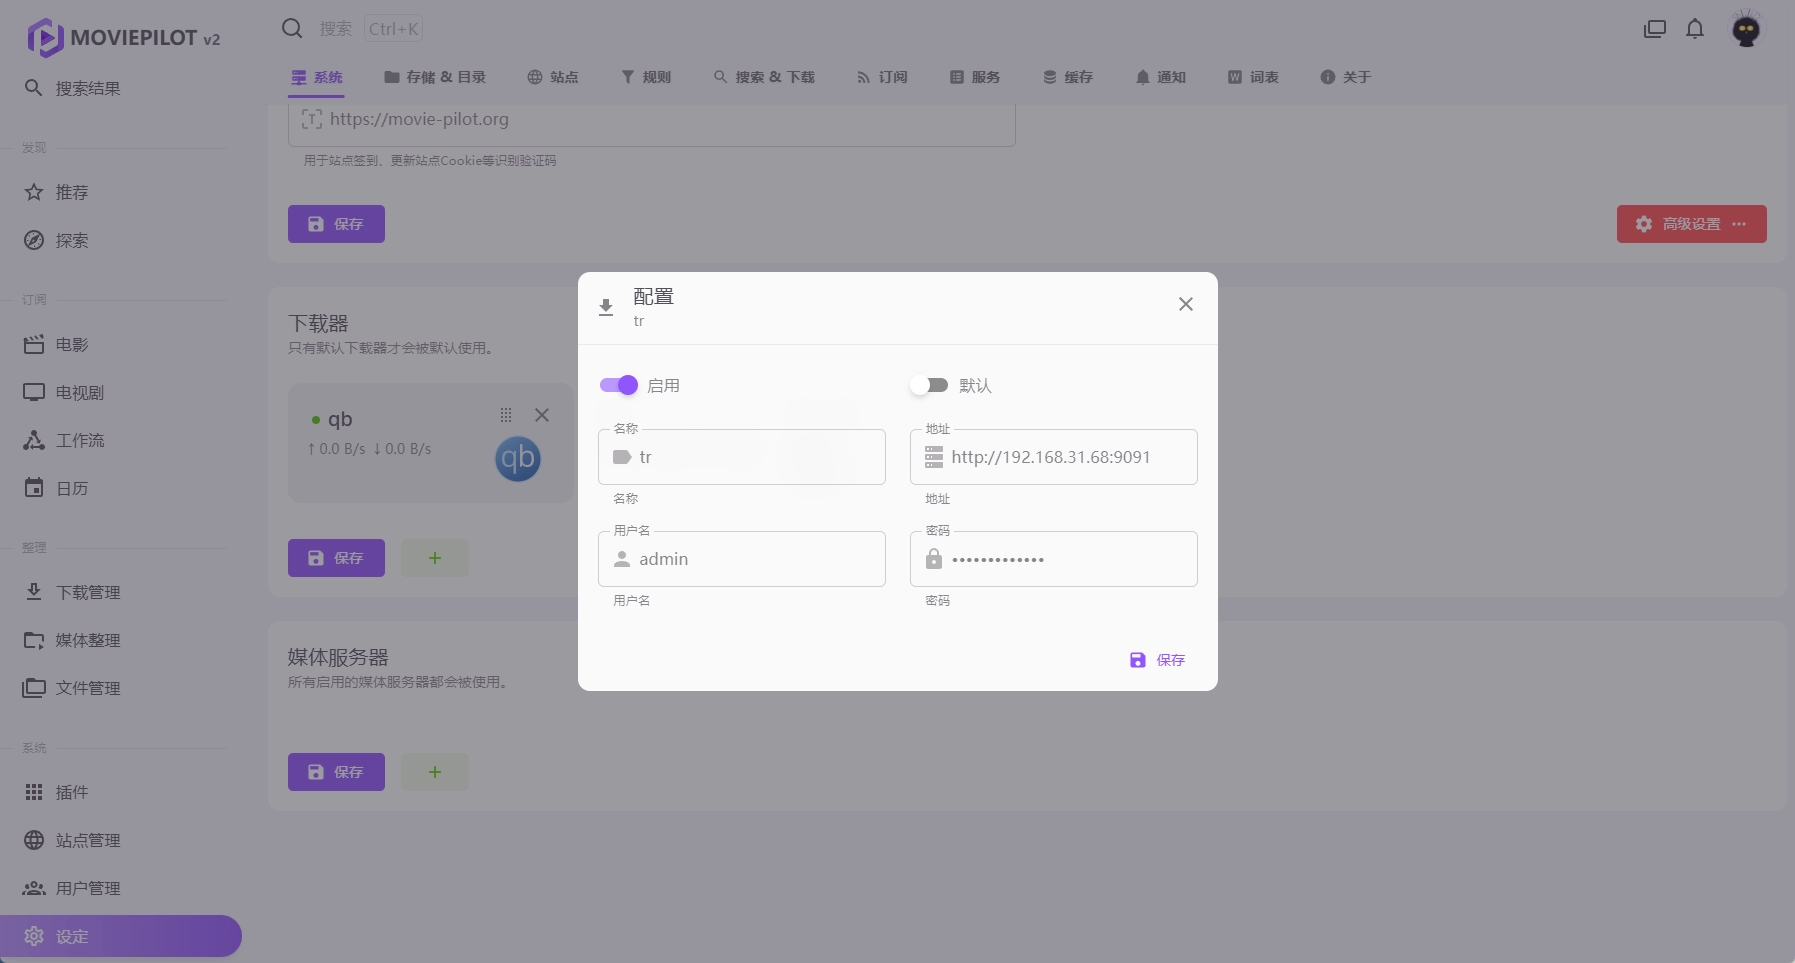The height and width of the screenshot is (963, 1795).
Task: Open 下载管理 in the sidebar
Action: pos(121,592)
